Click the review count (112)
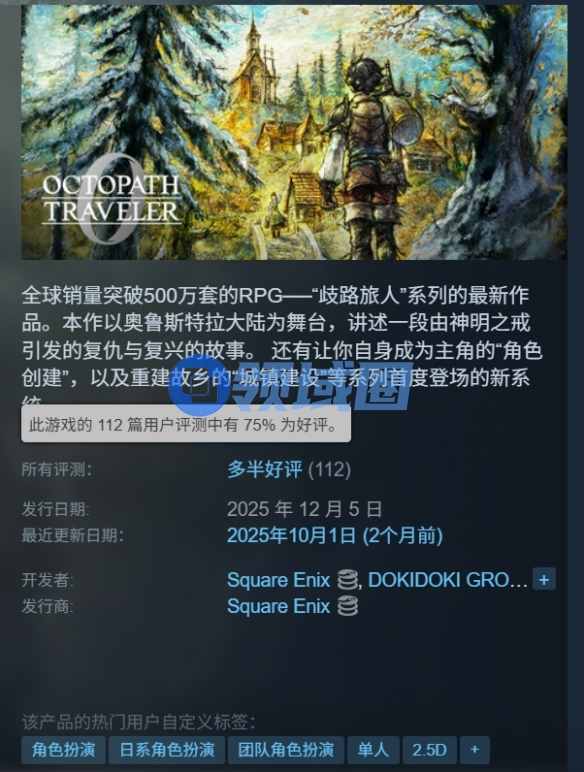This screenshot has height=772, width=584. click(x=329, y=469)
